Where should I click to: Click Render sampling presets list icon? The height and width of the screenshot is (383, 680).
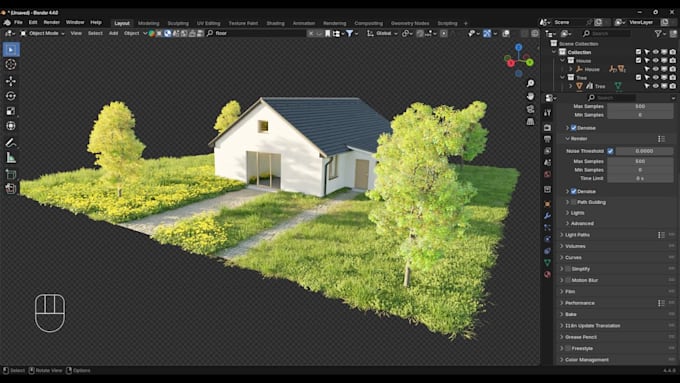pos(661,139)
